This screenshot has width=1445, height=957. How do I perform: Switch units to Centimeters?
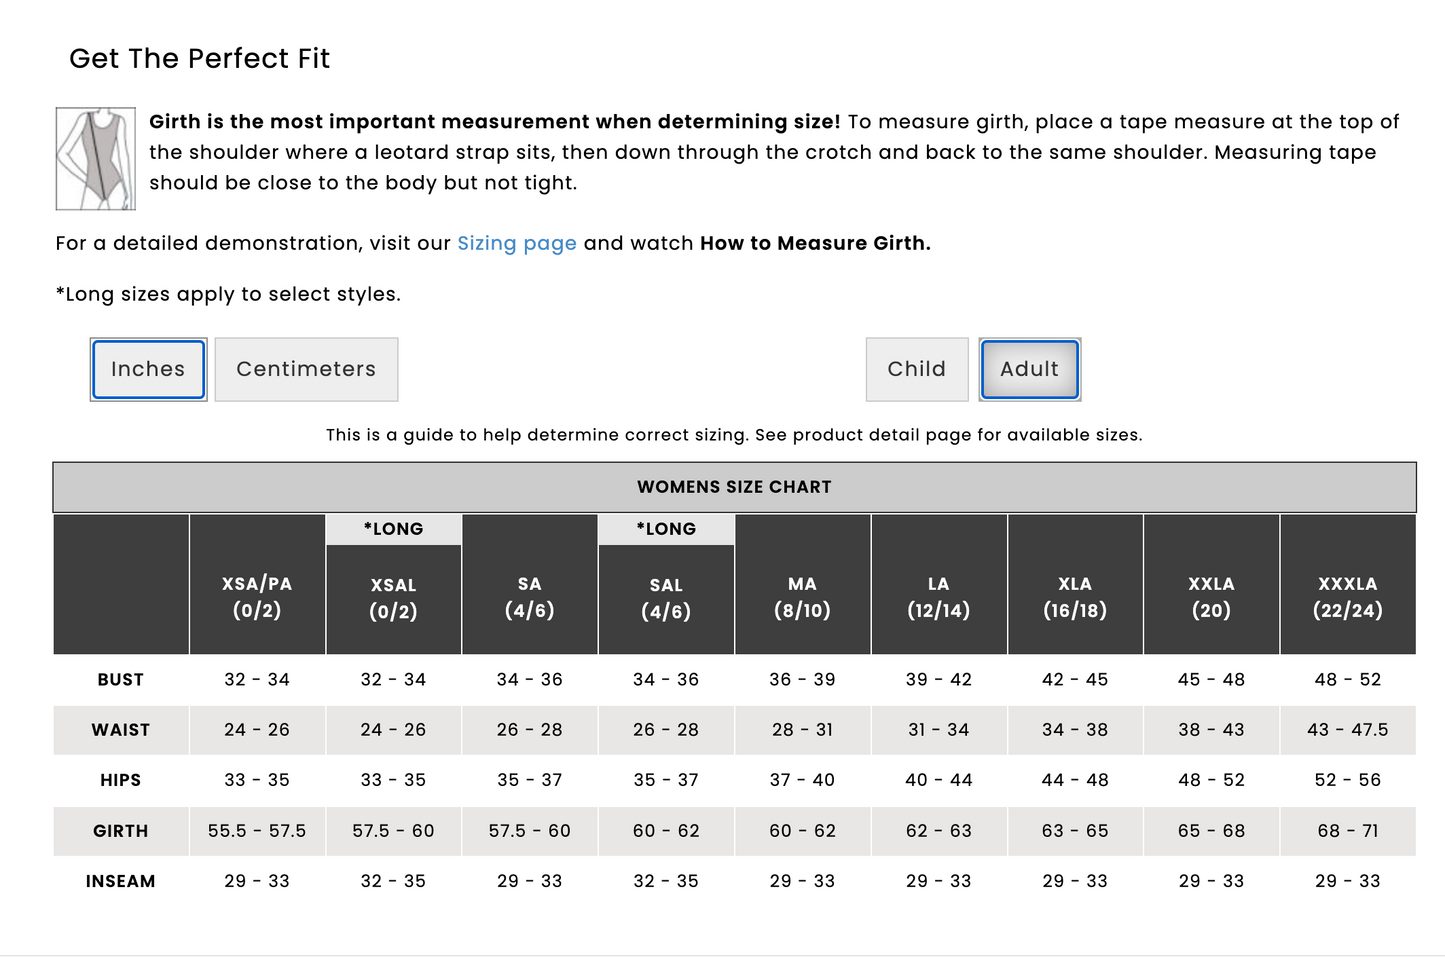[x=306, y=369]
